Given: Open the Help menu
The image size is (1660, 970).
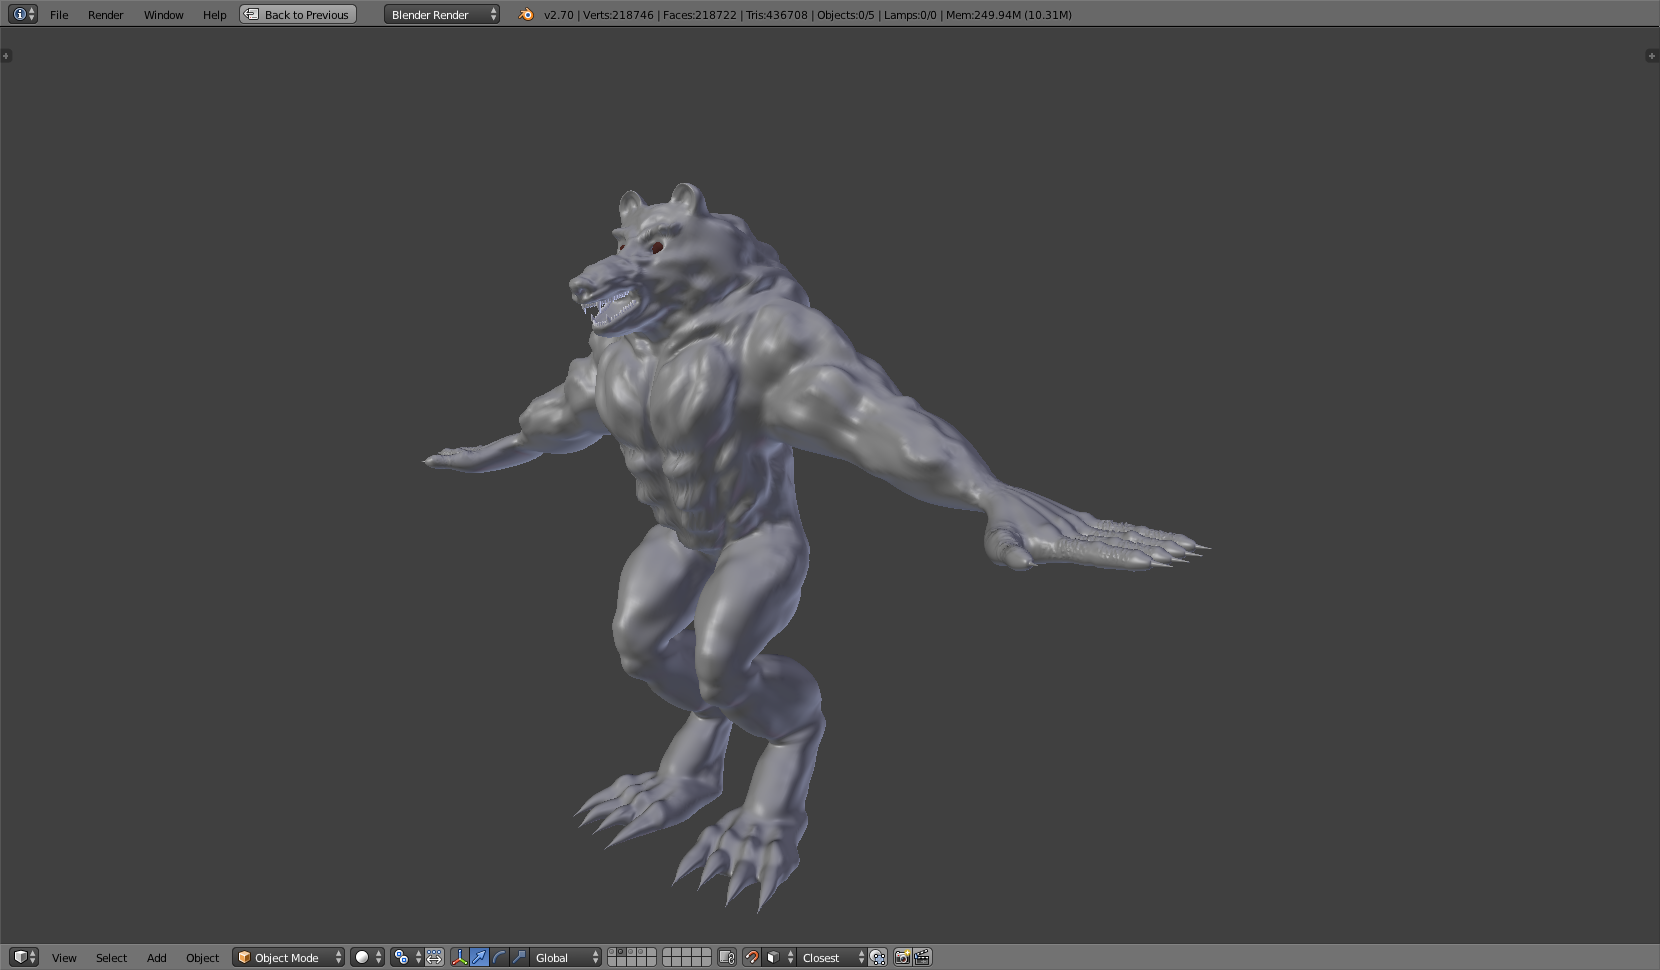Looking at the screenshot, I should pos(214,15).
